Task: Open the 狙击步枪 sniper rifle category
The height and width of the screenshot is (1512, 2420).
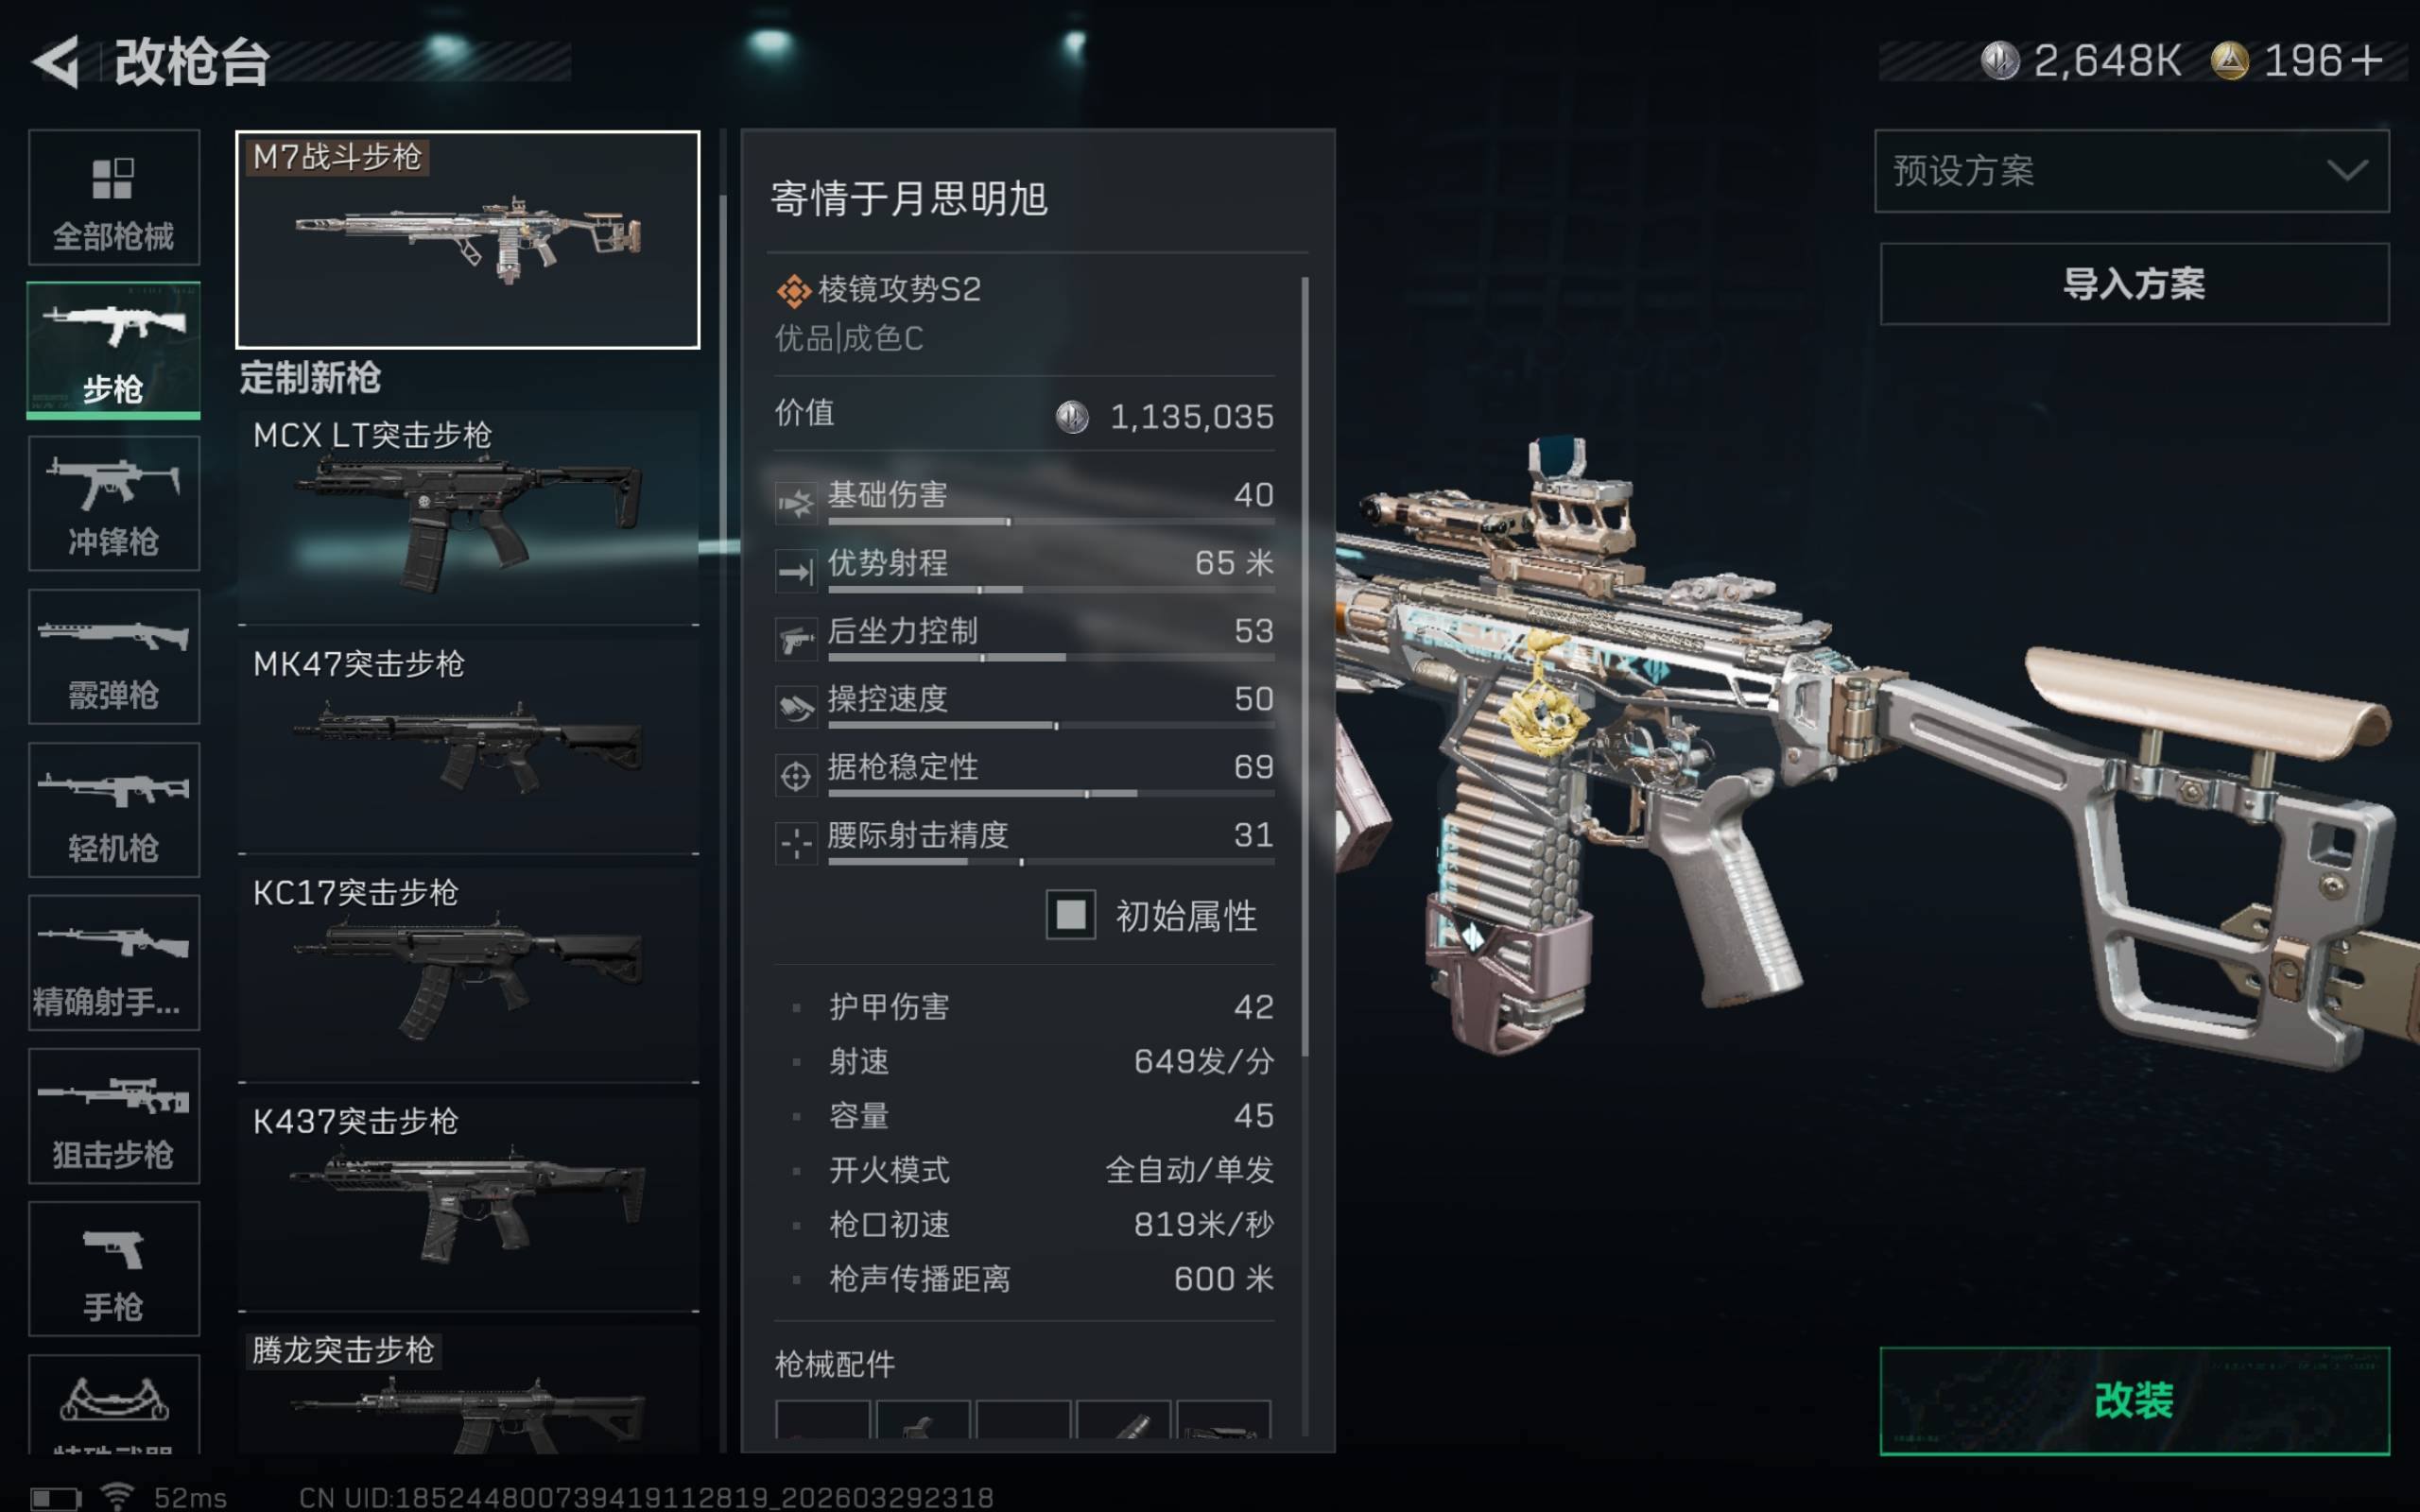Action: pyautogui.click(x=114, y=1116)
